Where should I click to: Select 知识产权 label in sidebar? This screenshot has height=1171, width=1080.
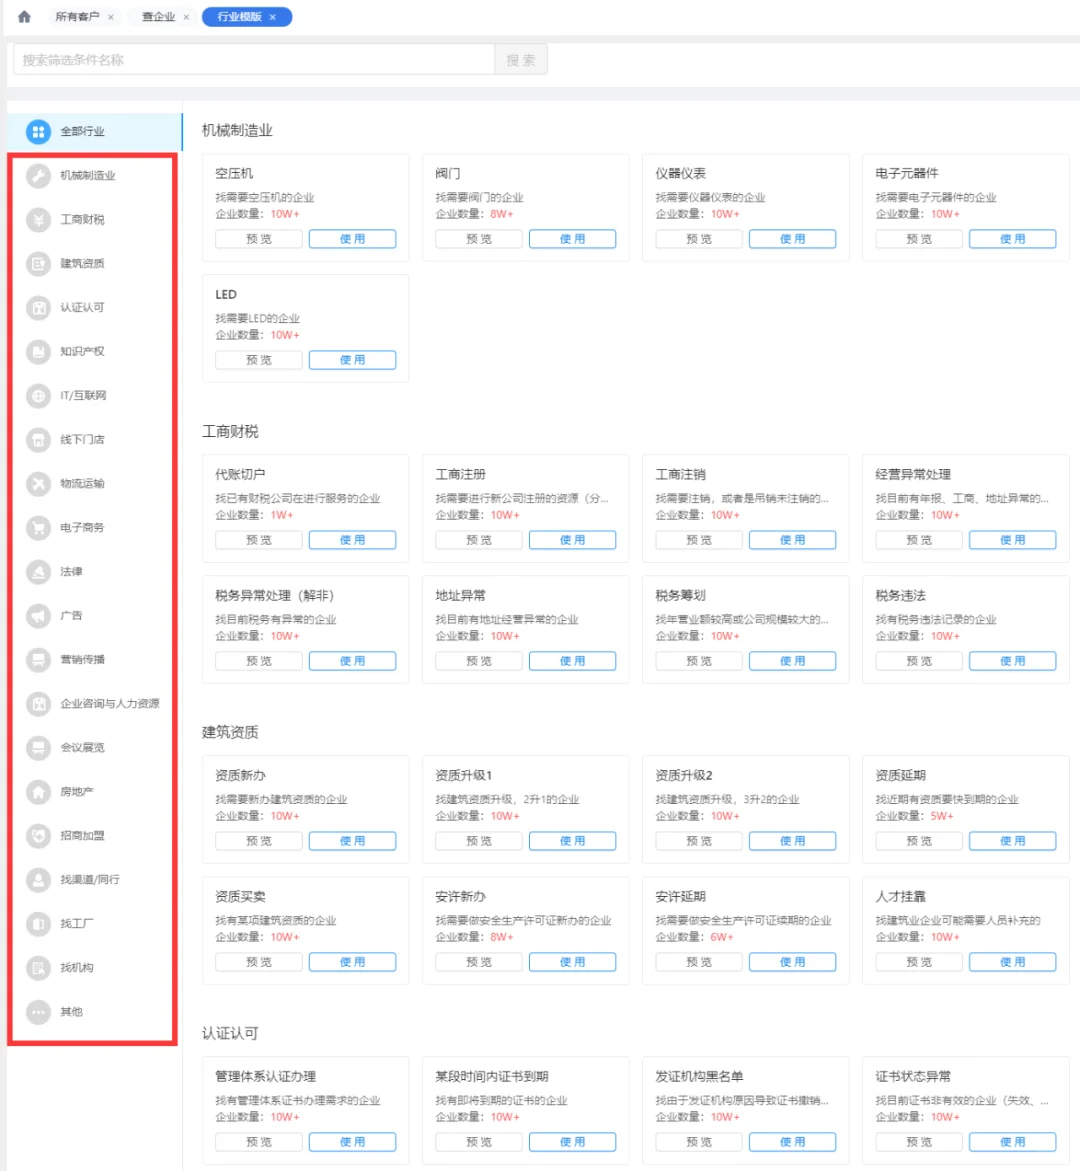(x=82, y=352)
